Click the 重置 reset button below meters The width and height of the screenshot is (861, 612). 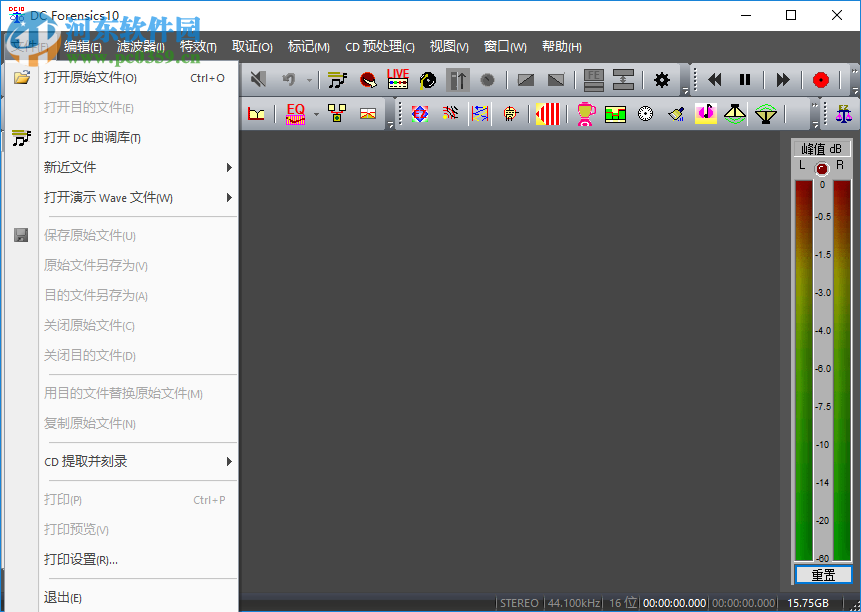(823, 575)
